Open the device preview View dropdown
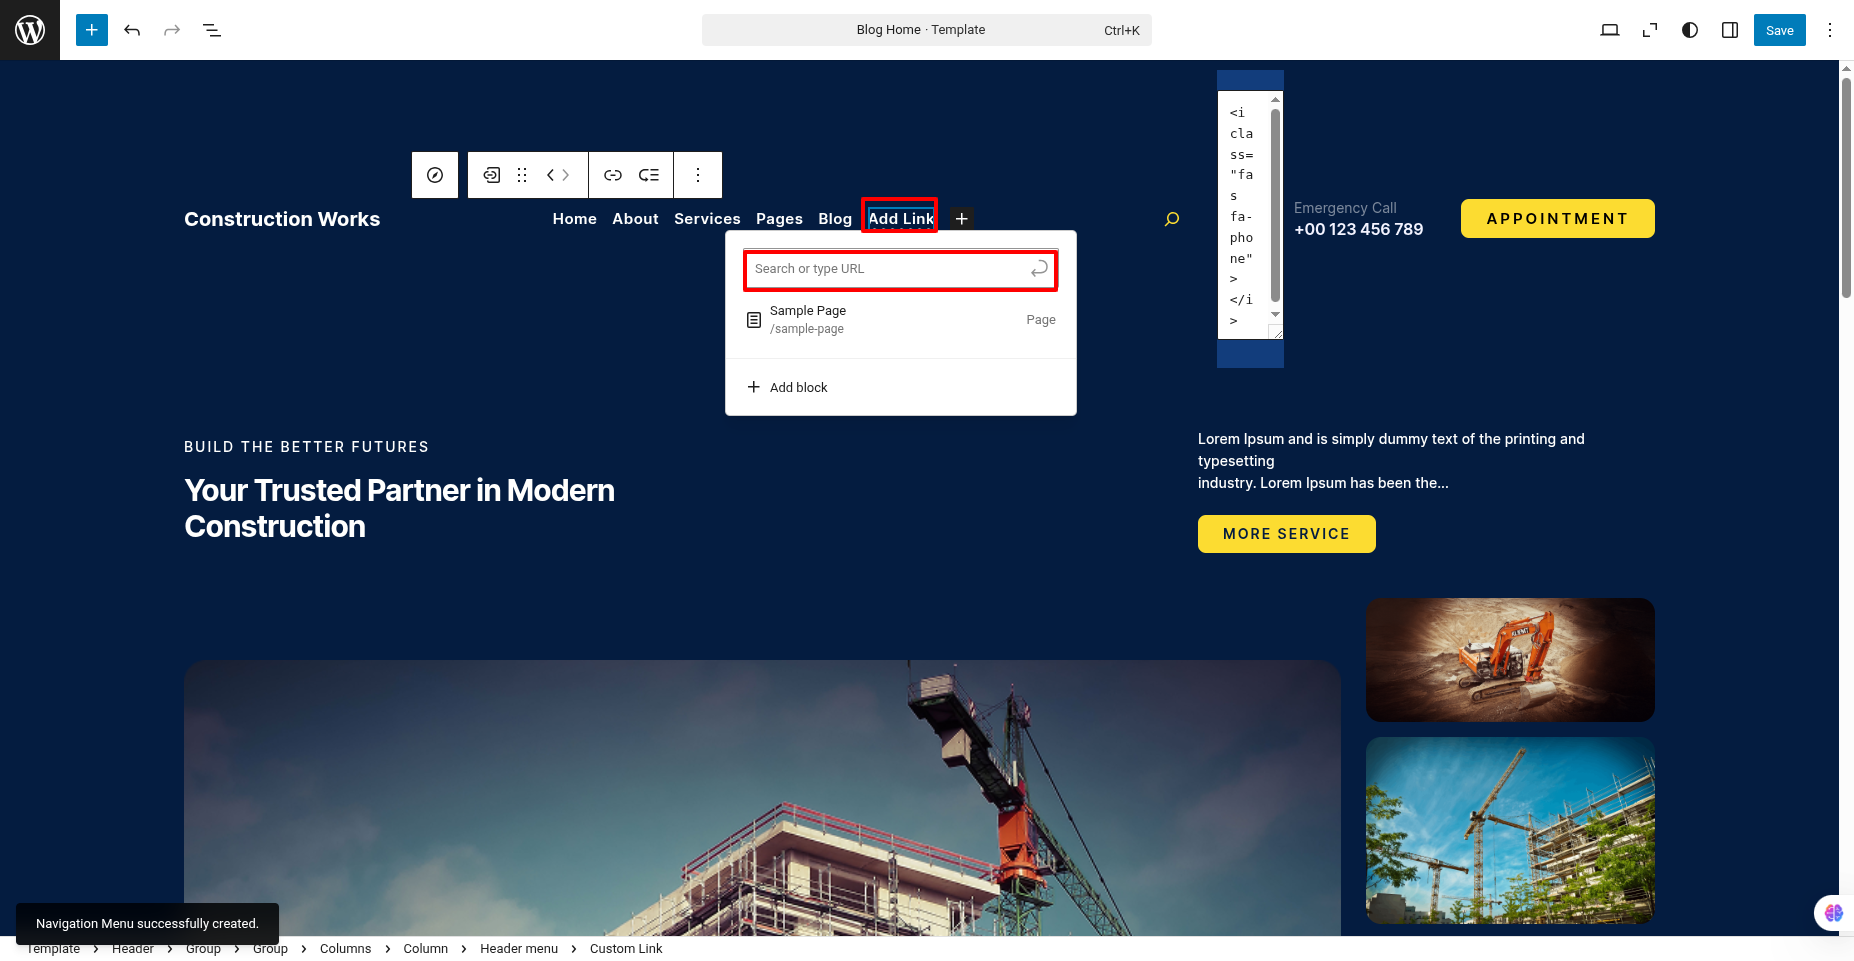This screenshot has width=1854, height=961. pos(1610,30)
